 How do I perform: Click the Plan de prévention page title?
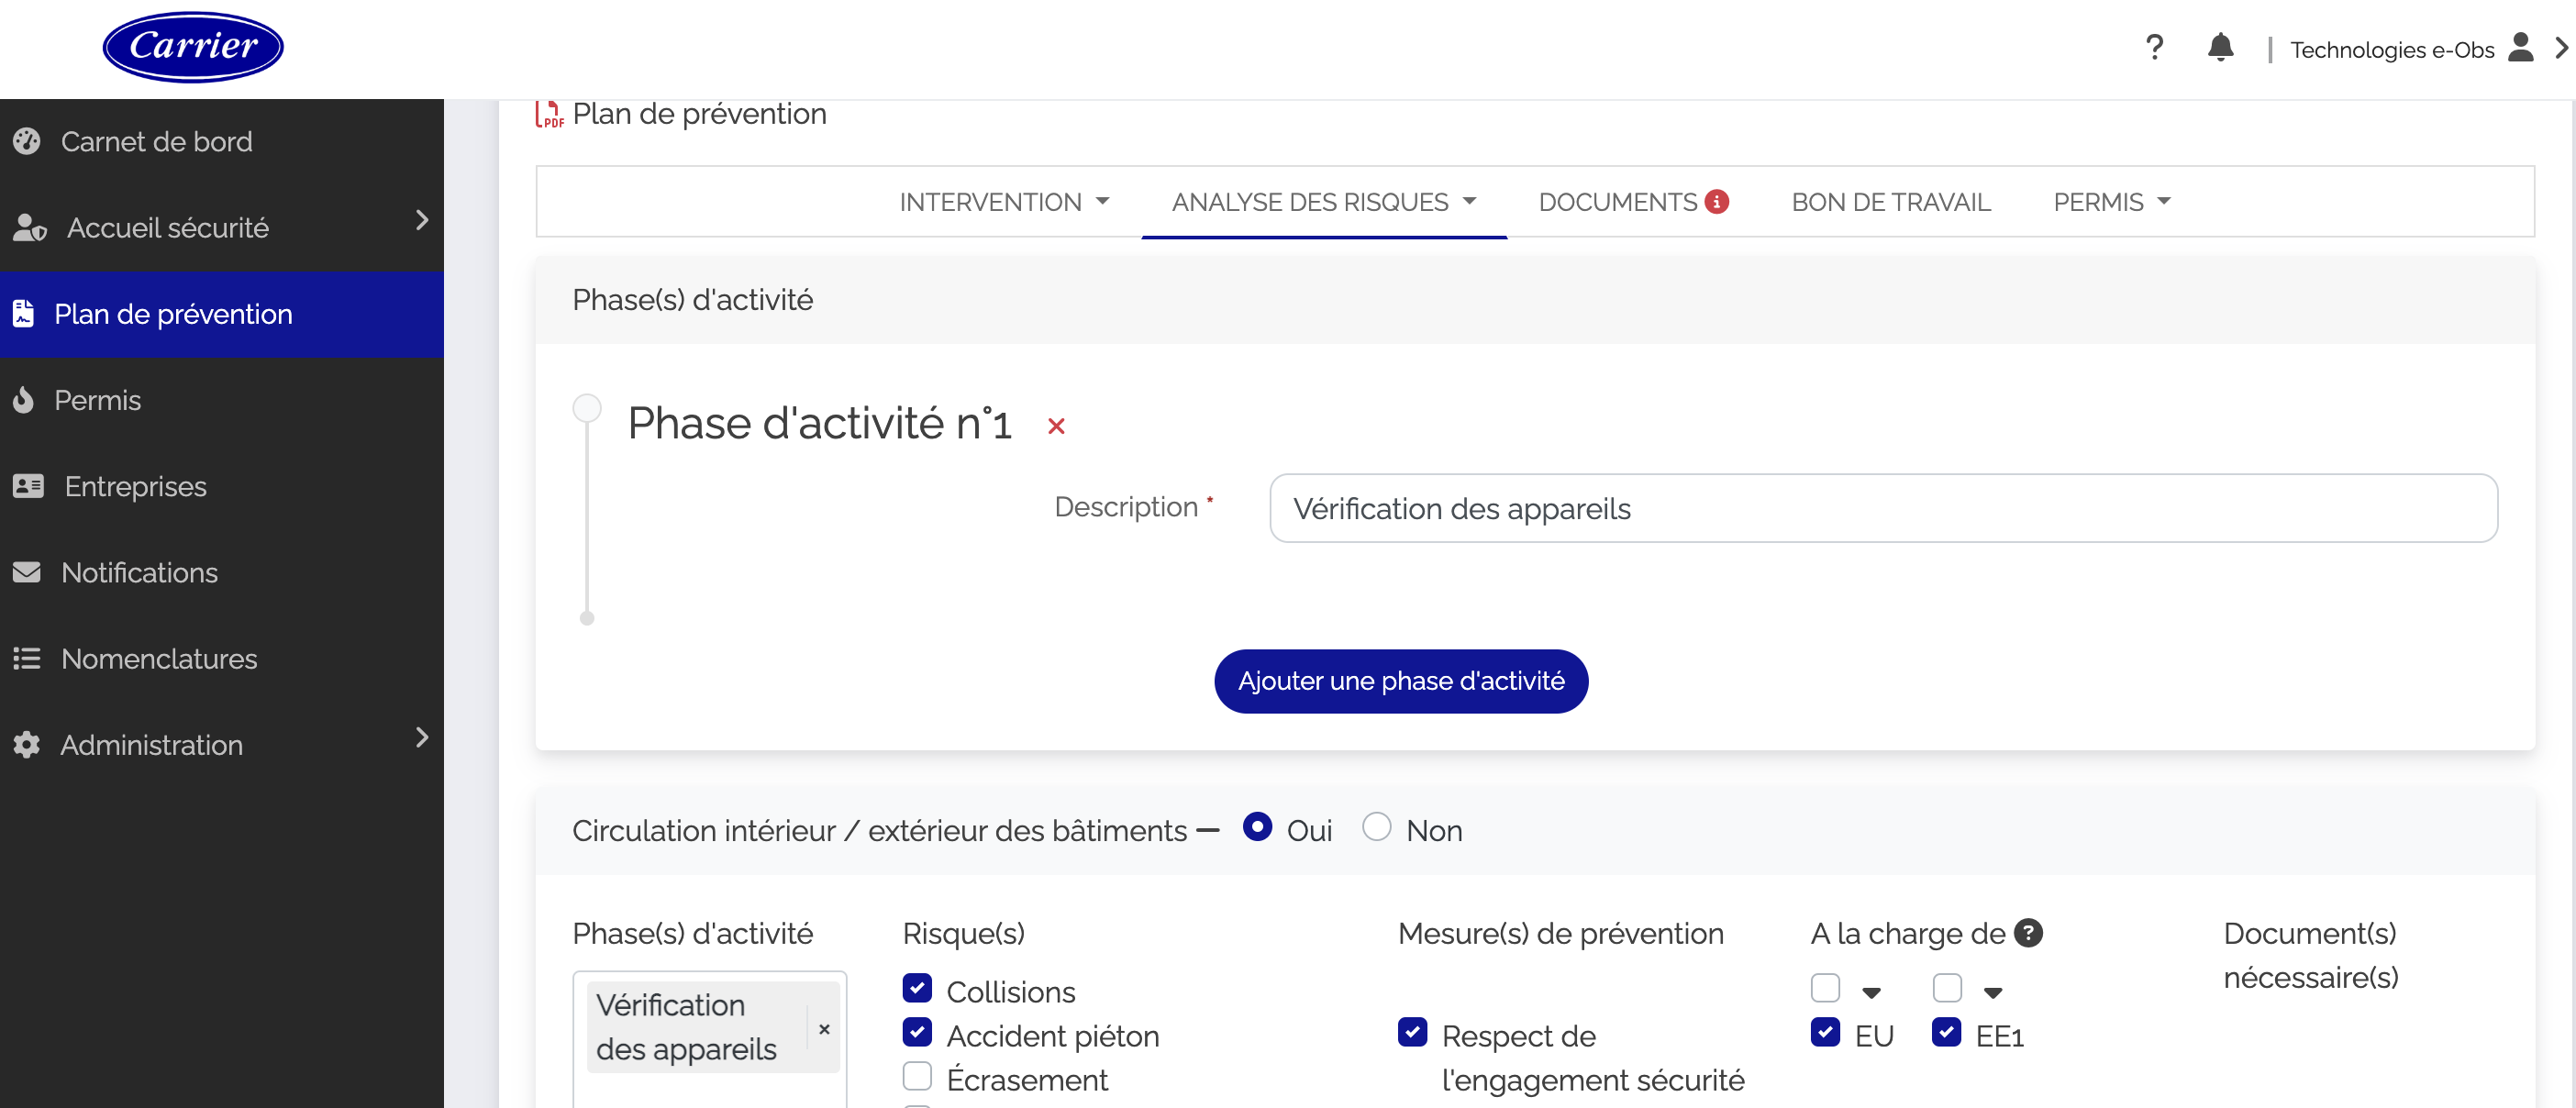click(699, 114)
